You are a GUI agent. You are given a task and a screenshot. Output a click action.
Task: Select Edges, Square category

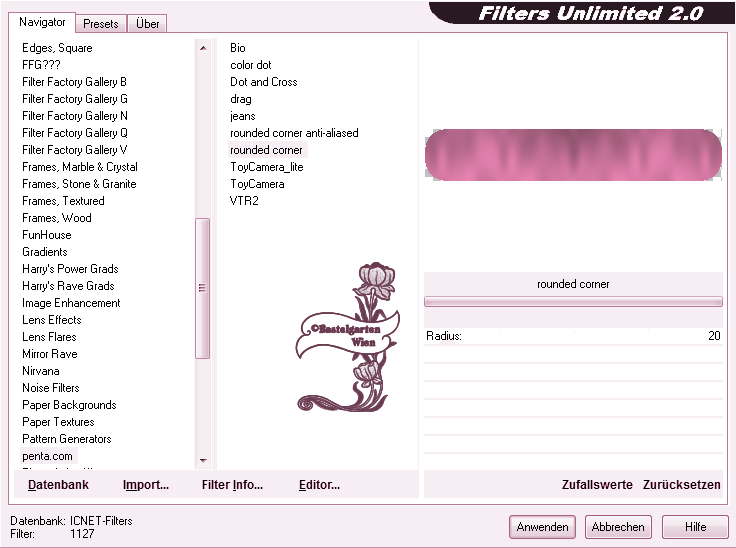tap(57, 48)
